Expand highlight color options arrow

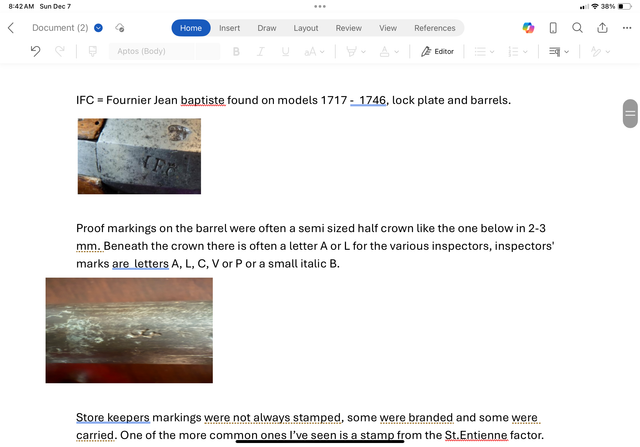(x=363, y=52)
